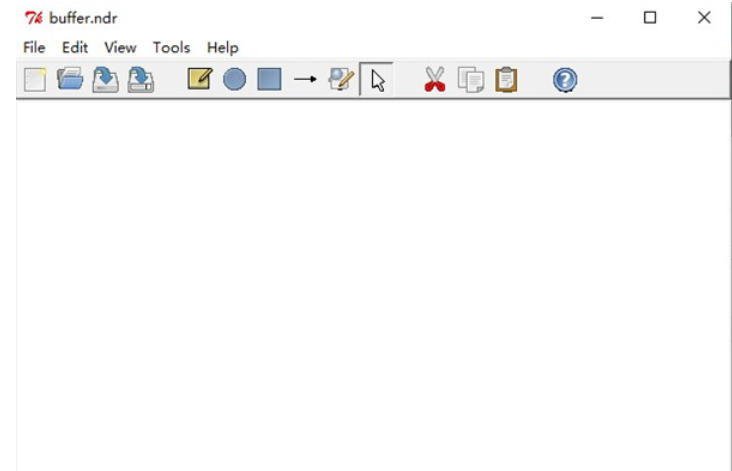Click the Save As icon
The width and height of the screenshot is (732, 471).
(141, 80)
